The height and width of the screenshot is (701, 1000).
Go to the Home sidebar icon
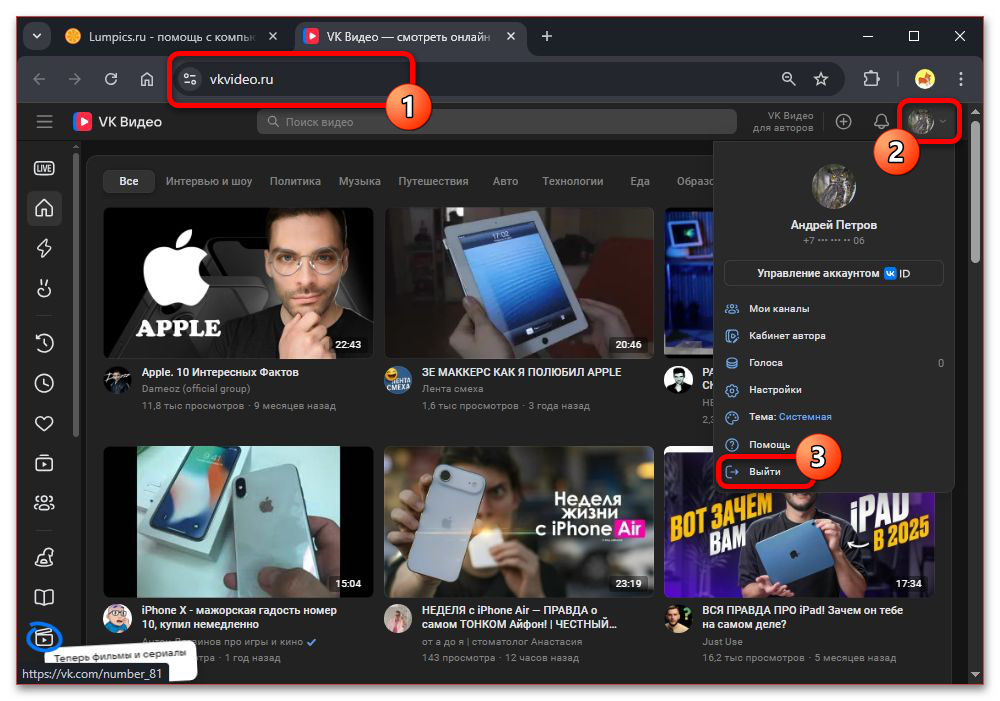pyautogui.click(x=44, y=208)
